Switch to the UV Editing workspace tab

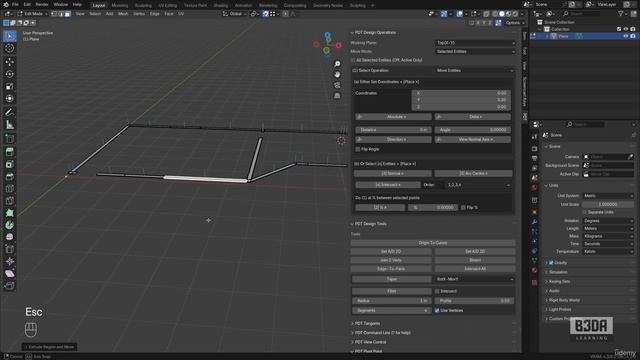click(x=168, y=5)
